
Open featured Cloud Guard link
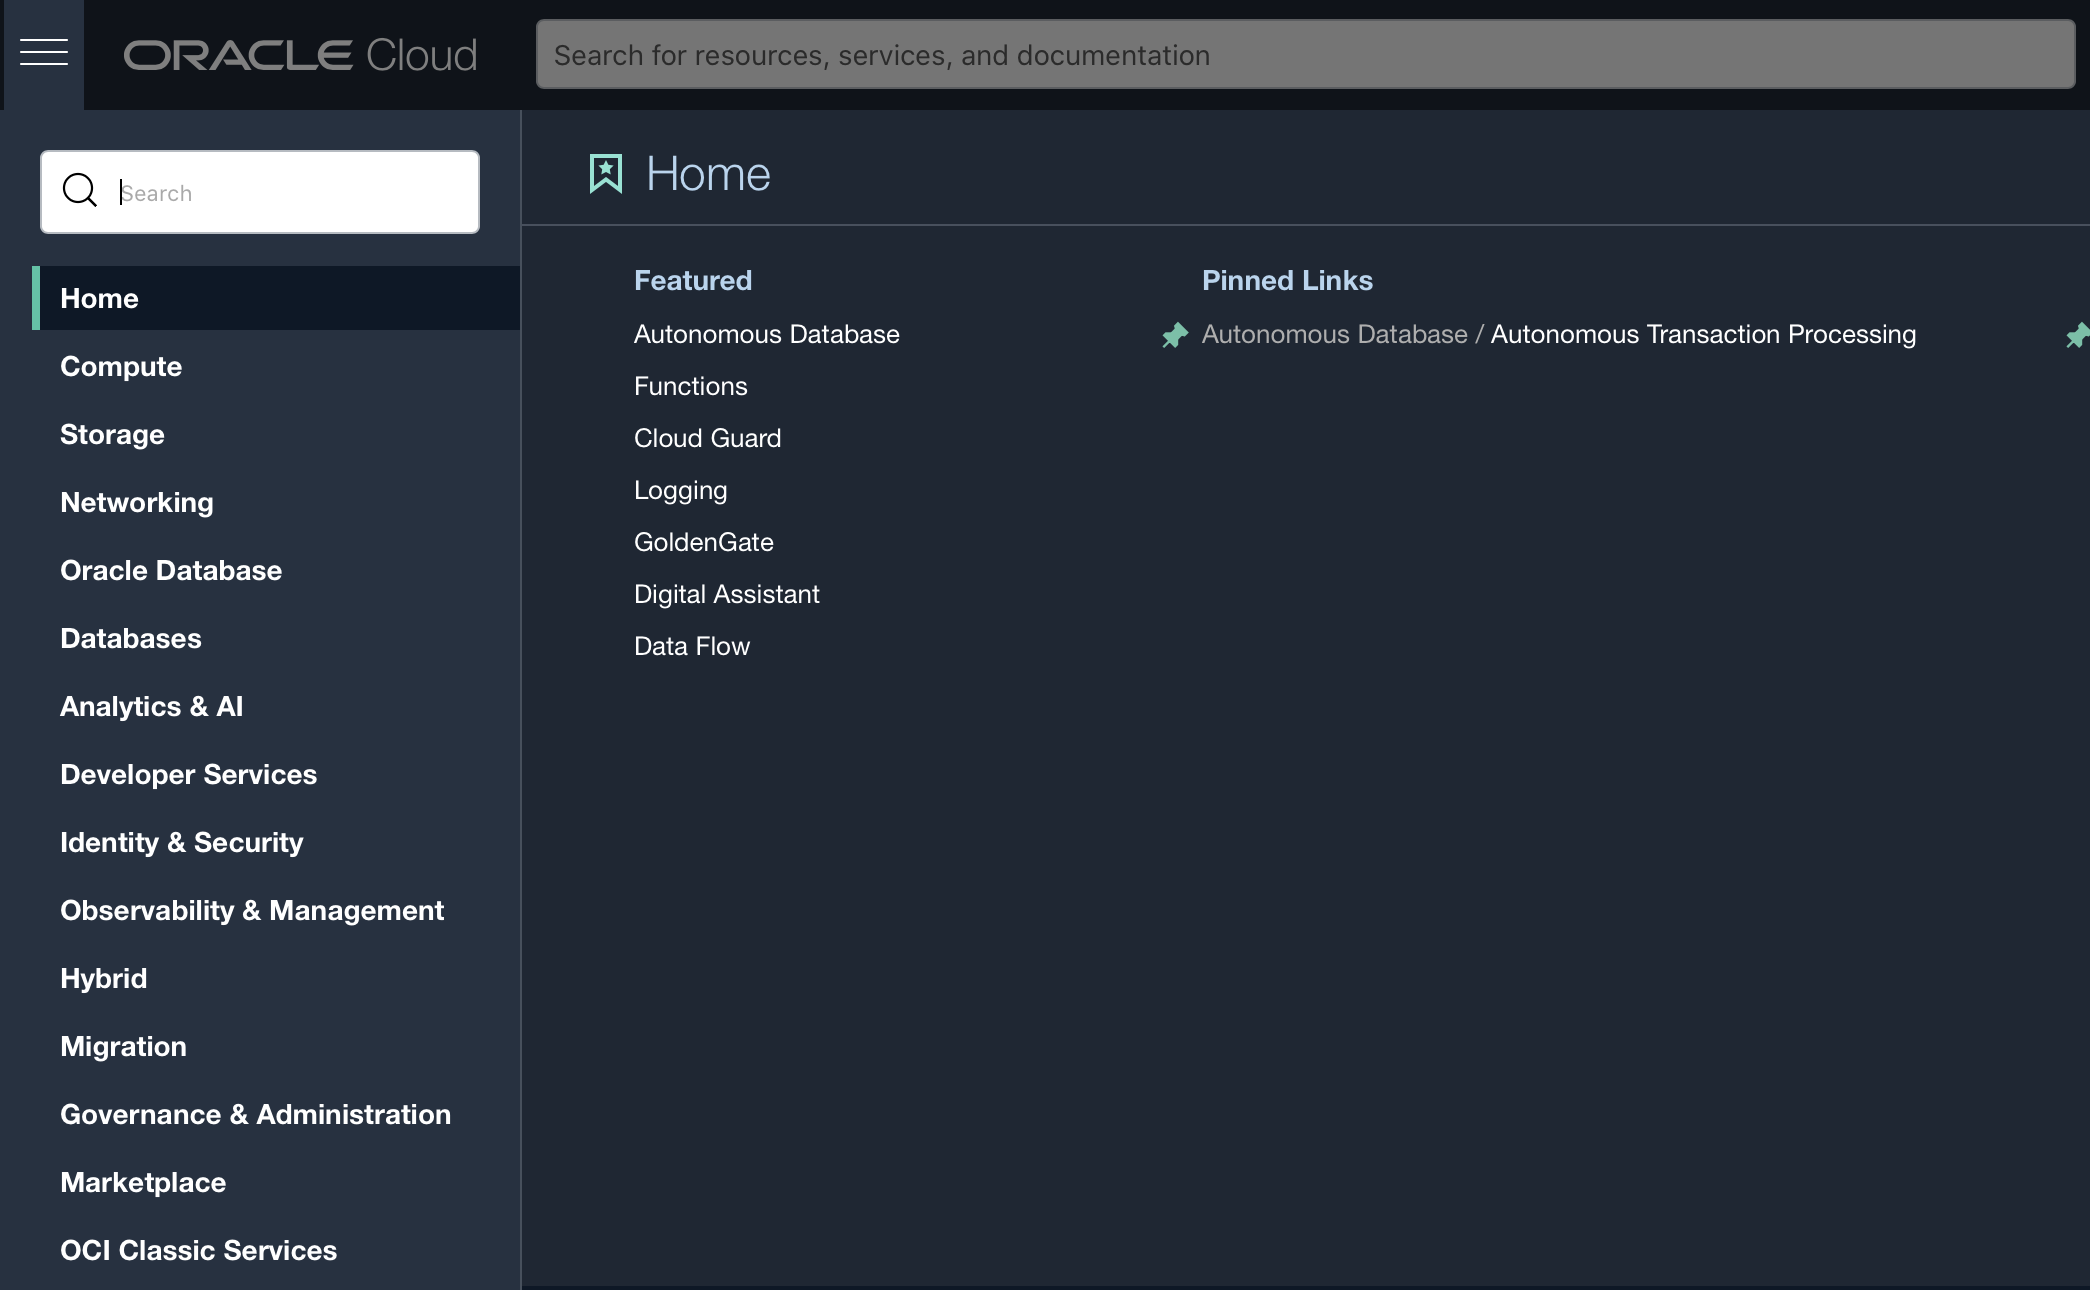click(708, 438)
